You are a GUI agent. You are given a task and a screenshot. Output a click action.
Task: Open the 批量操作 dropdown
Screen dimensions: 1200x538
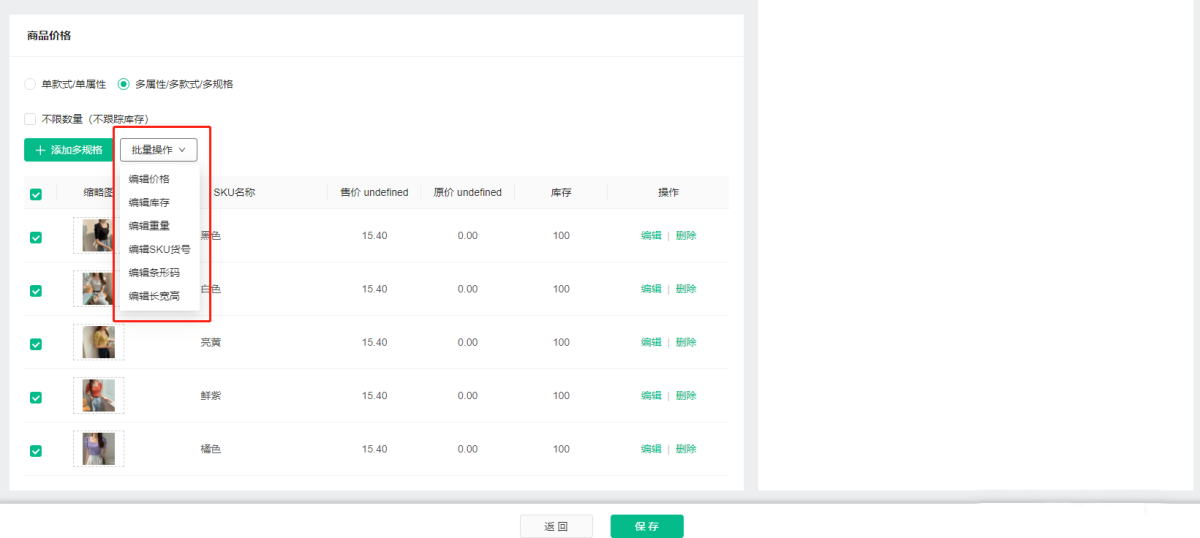[159, 150]
